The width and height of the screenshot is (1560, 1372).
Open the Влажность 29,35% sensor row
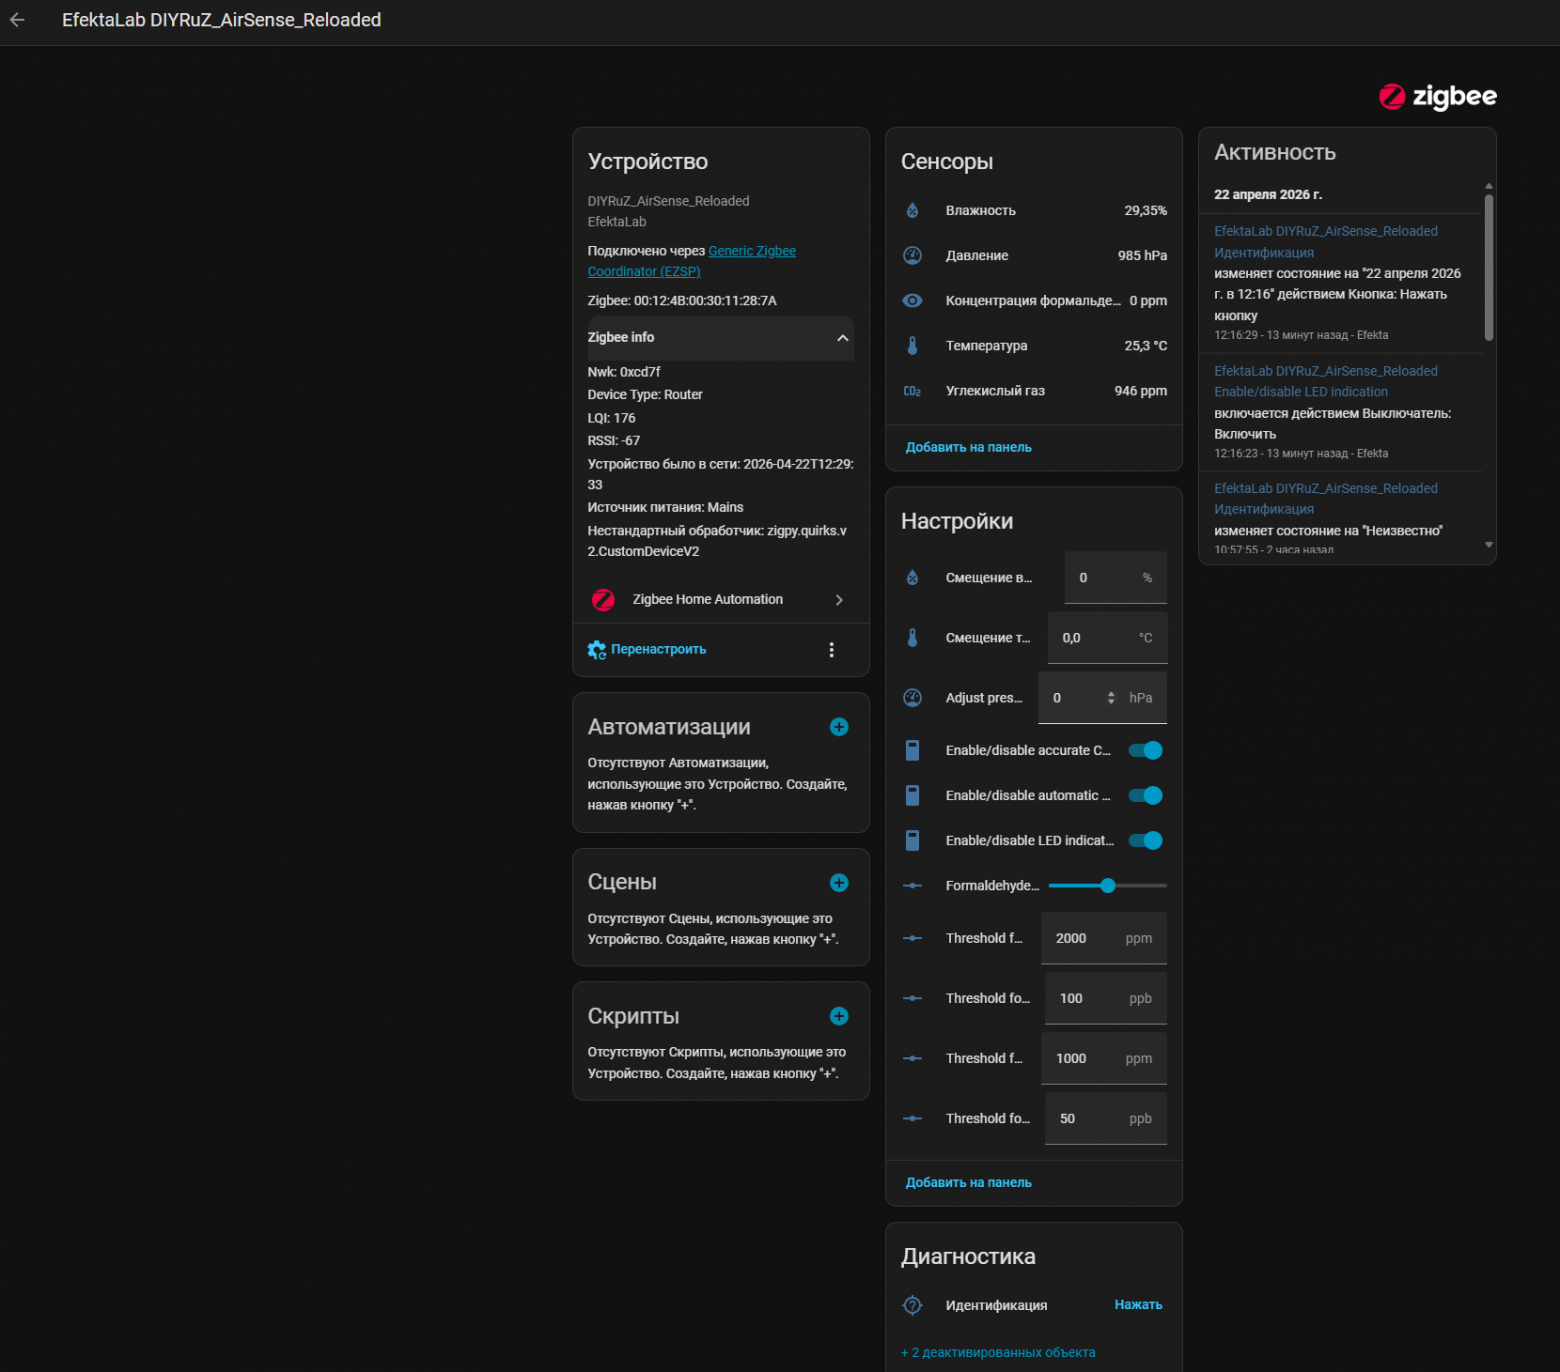(1034, 211)
